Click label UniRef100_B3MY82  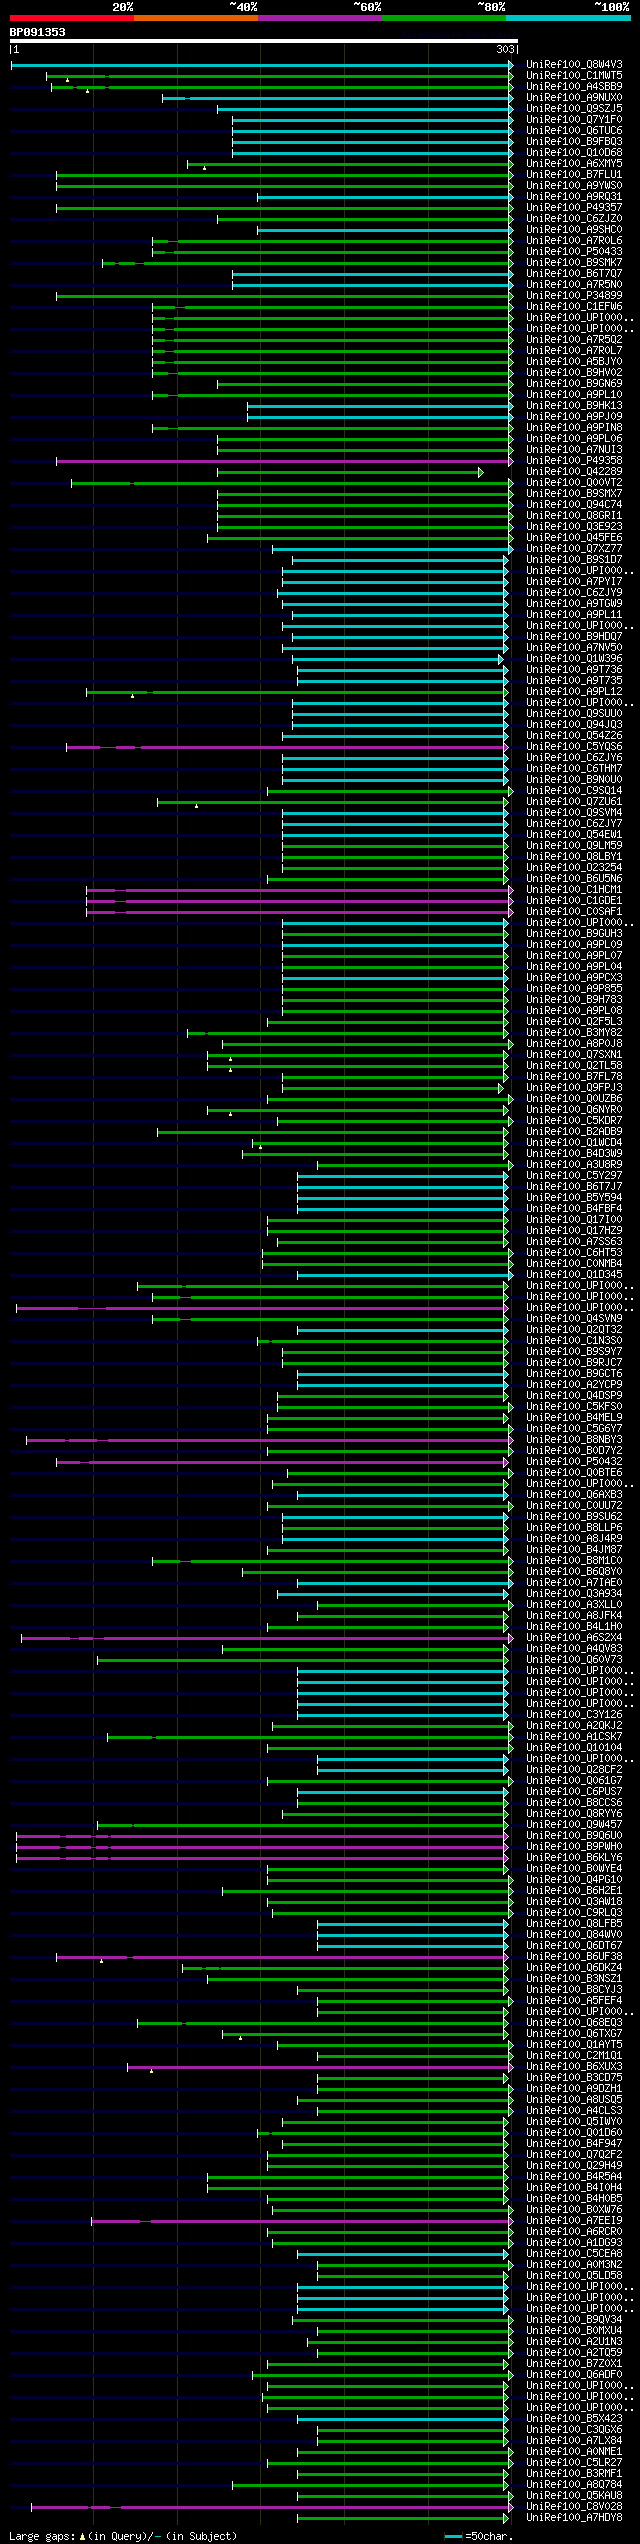tap(574, 1033)
